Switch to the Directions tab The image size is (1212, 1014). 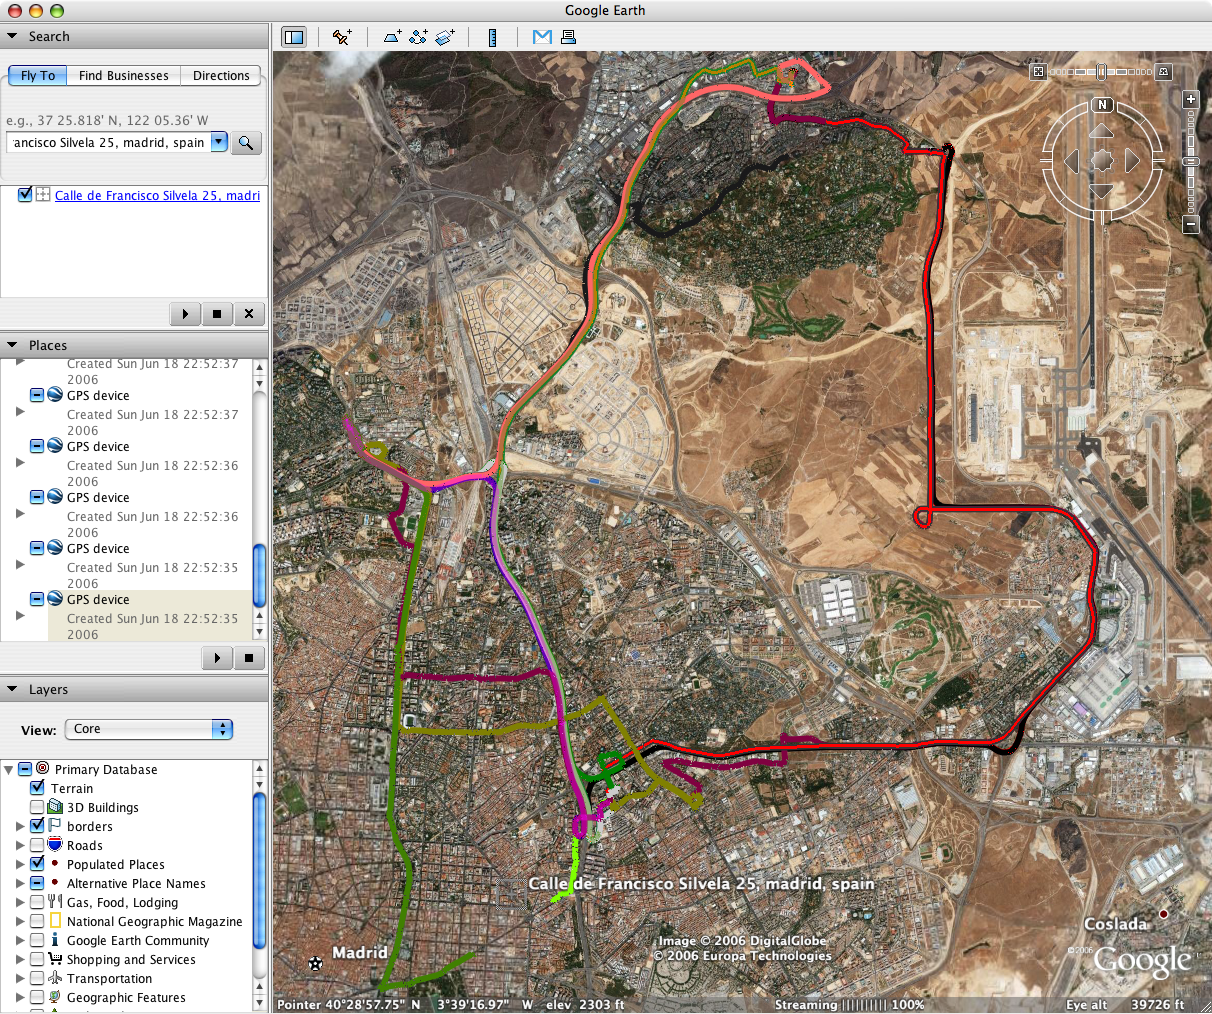[221, 76]
